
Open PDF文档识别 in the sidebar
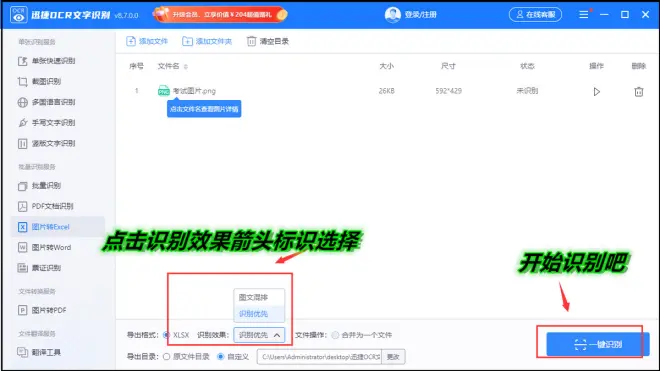[46, 206]
